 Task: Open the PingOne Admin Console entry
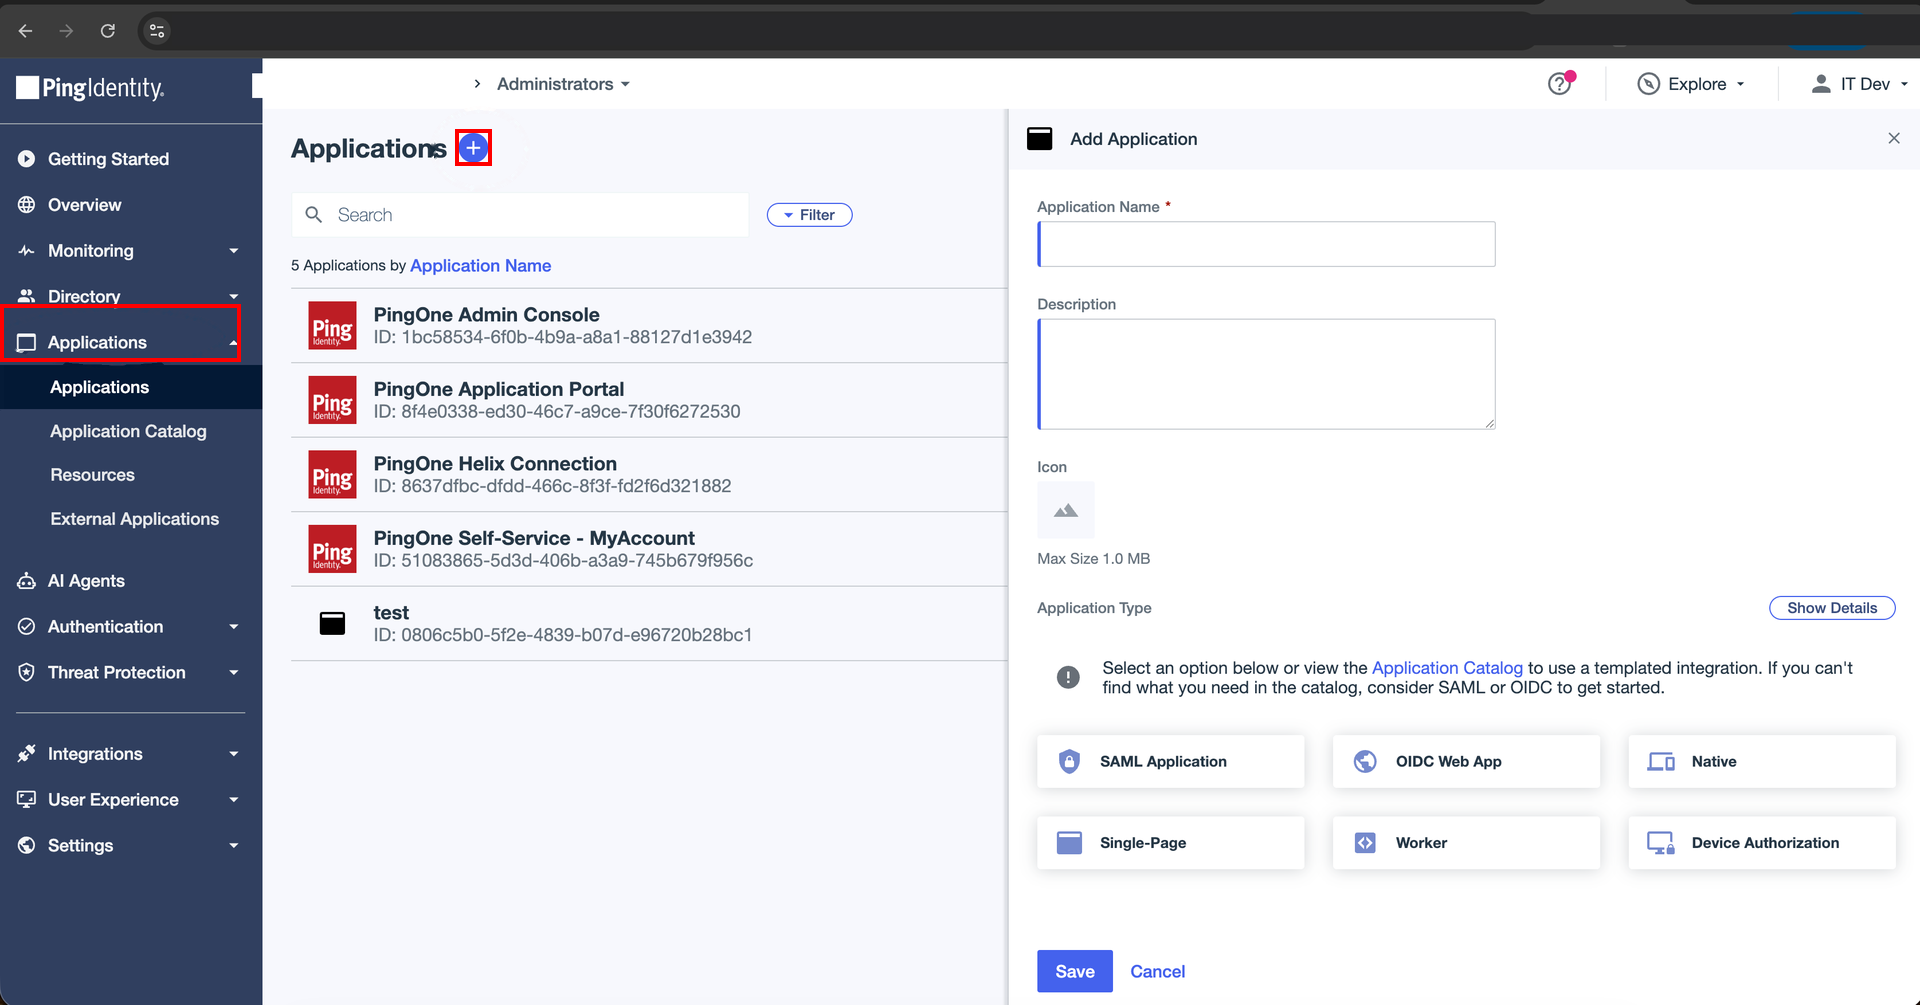649,326
